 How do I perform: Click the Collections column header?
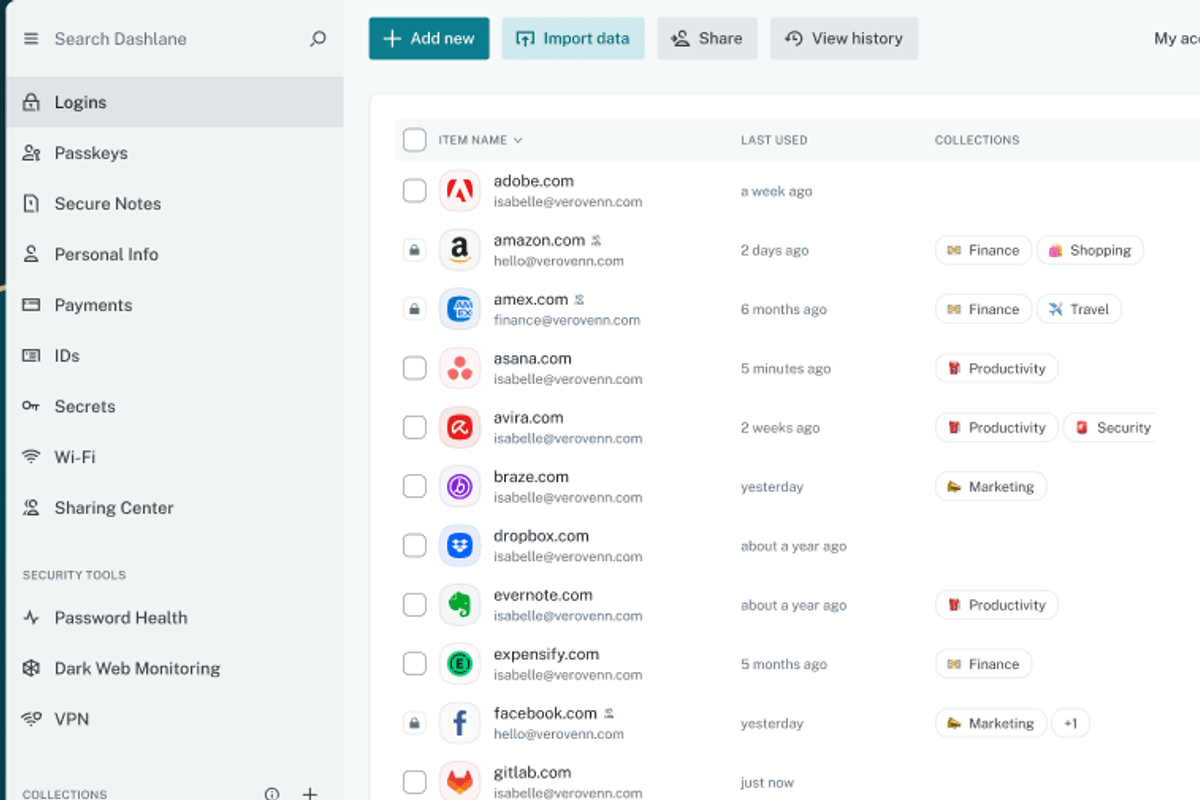977,140
